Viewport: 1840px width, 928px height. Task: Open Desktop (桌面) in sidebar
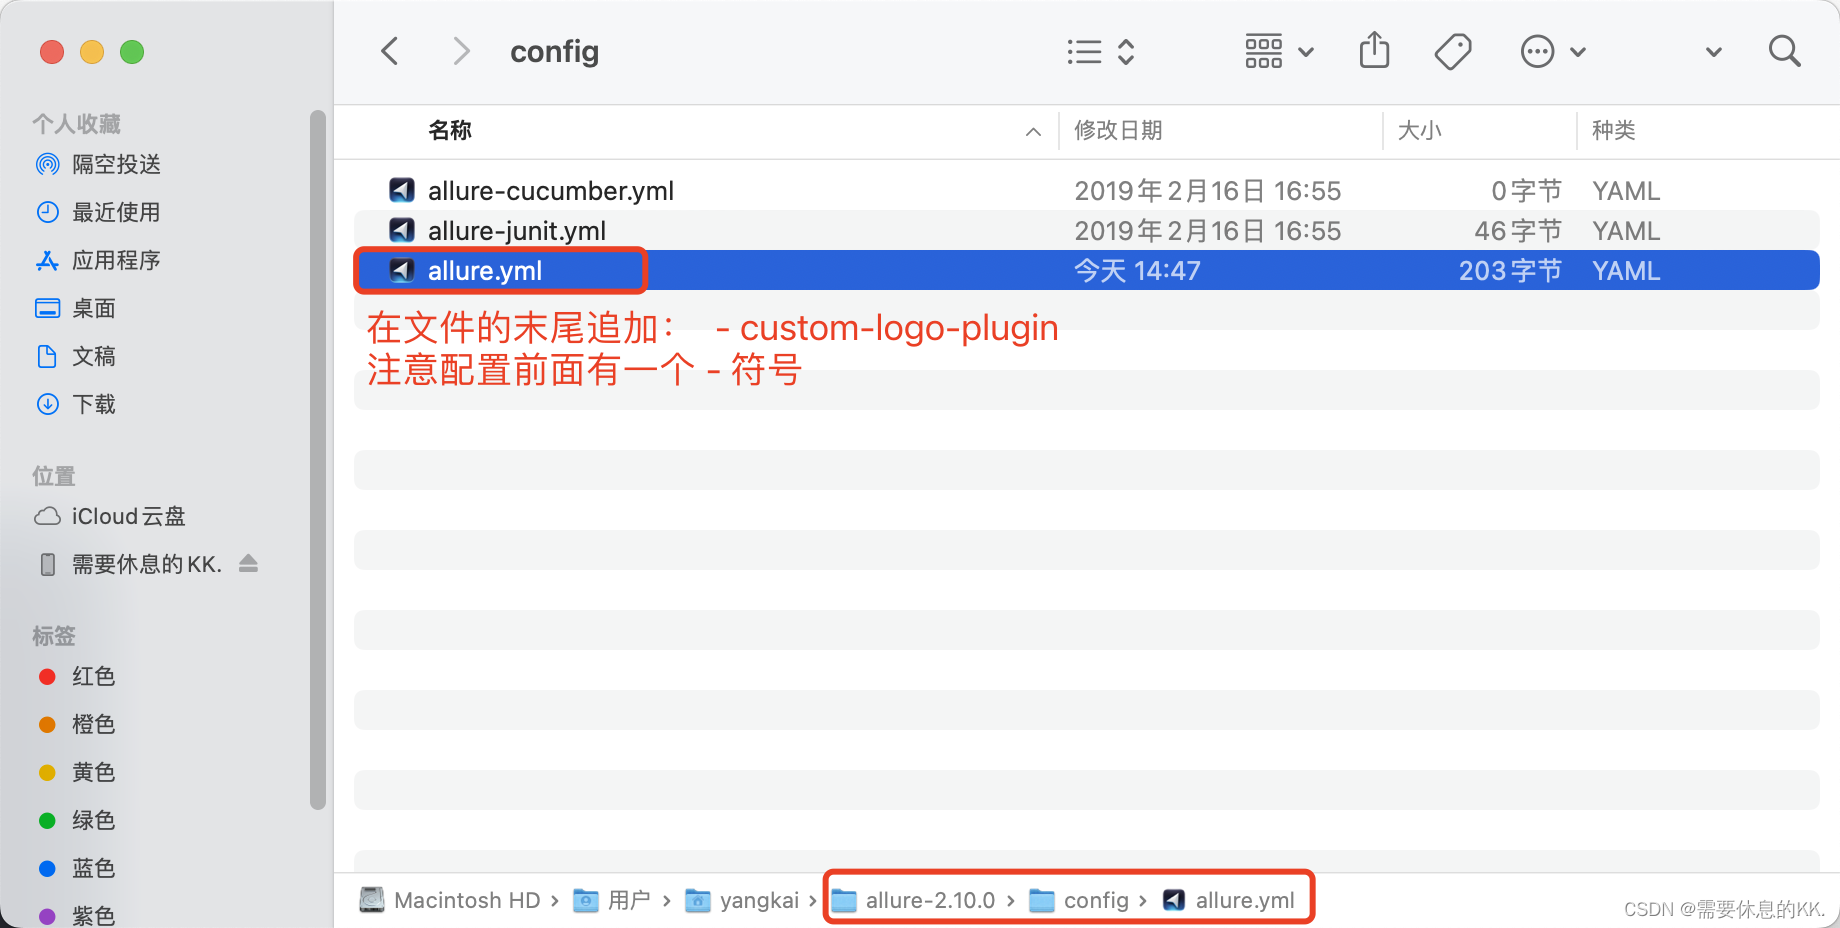76,308
